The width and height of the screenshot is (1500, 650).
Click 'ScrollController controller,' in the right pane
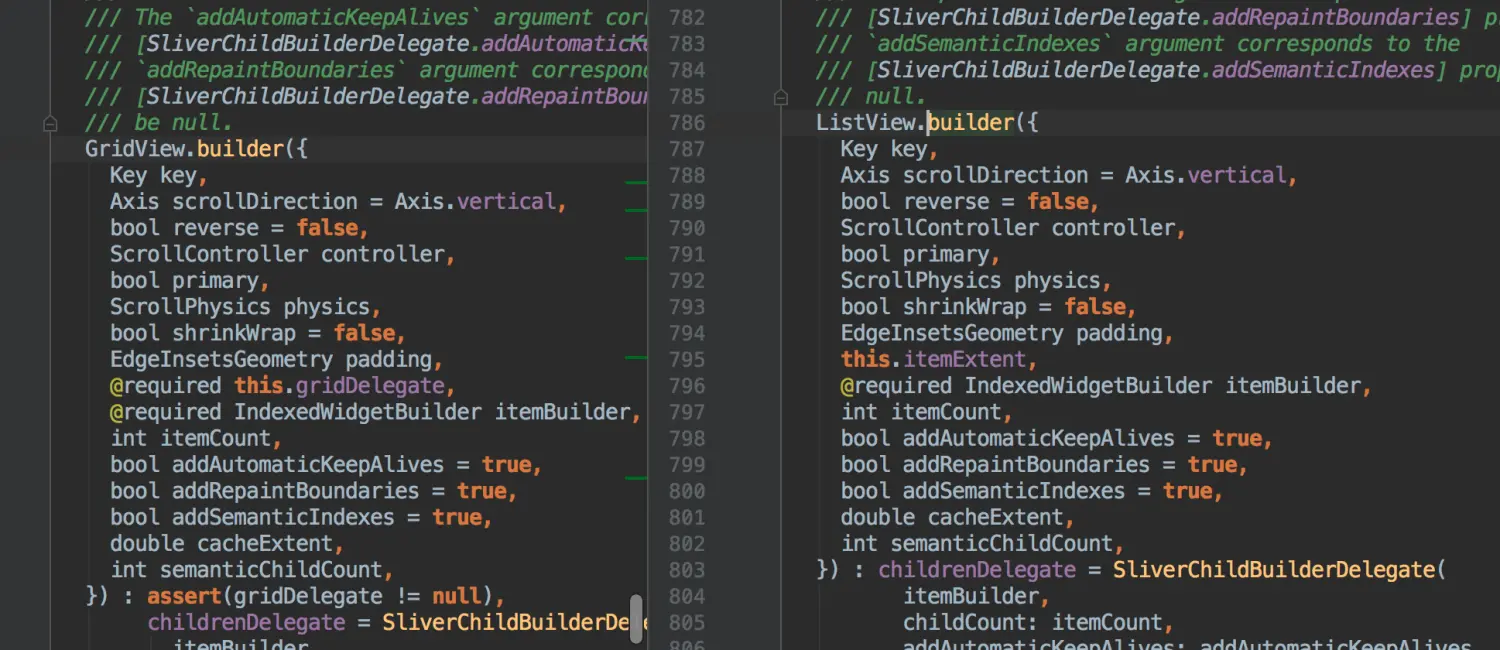point(1014,228)
